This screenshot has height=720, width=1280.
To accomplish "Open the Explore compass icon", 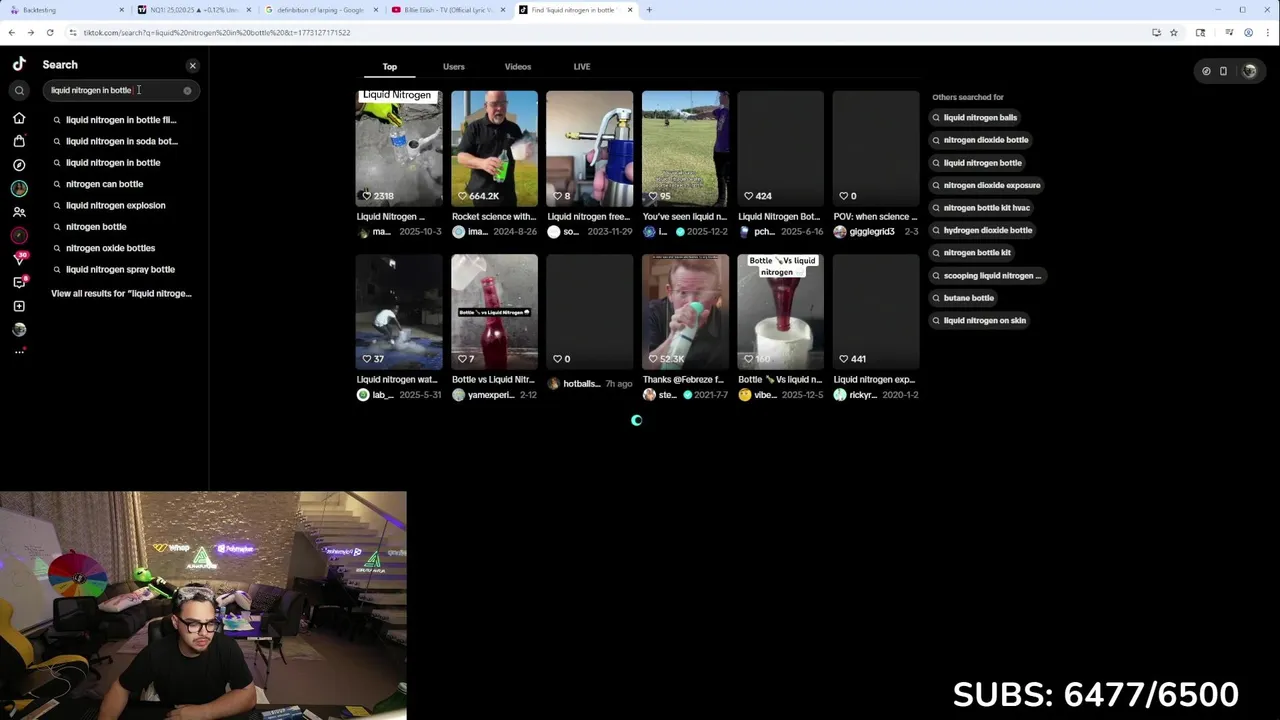I will 19,165.
